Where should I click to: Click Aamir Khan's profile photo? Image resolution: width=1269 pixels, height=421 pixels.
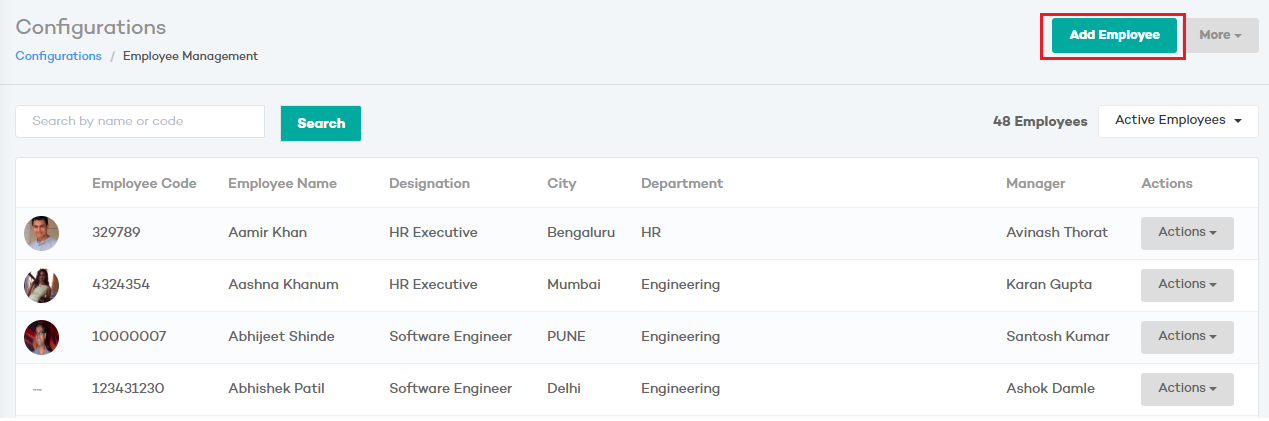(x=42, y=233)
